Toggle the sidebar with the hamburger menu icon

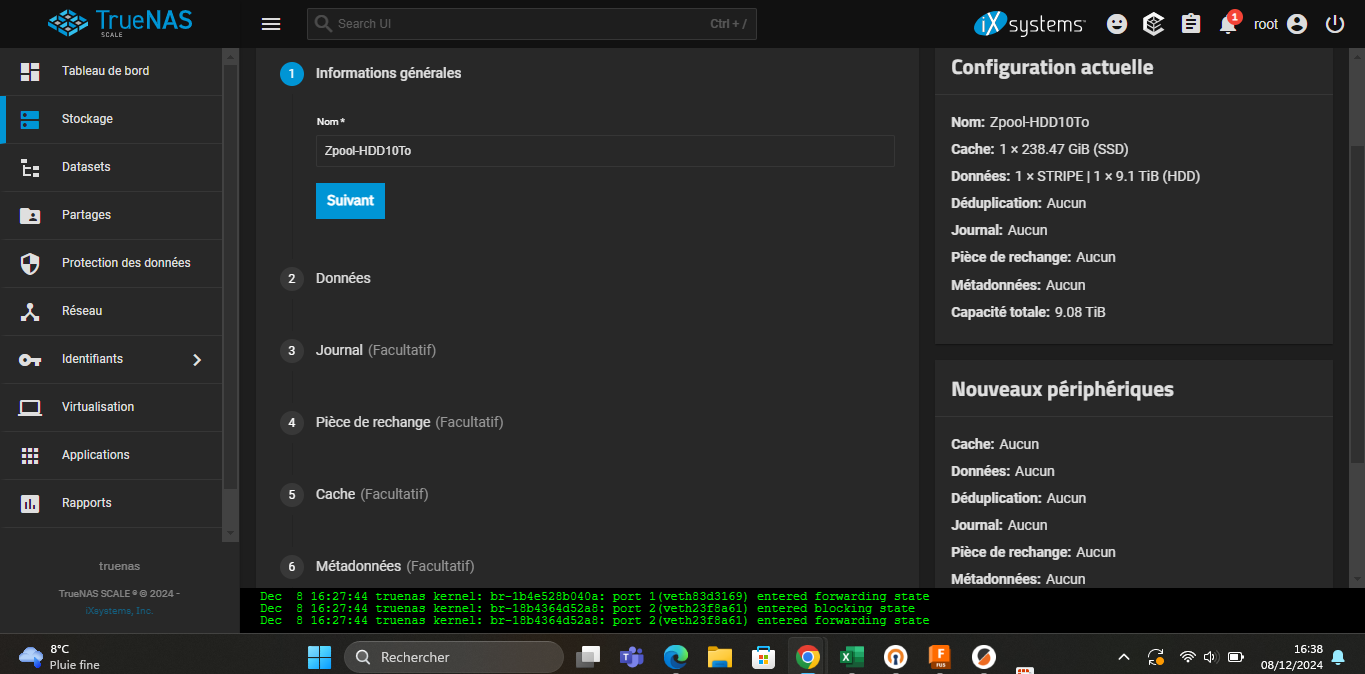pyautogui.click(x=271, y=24)
